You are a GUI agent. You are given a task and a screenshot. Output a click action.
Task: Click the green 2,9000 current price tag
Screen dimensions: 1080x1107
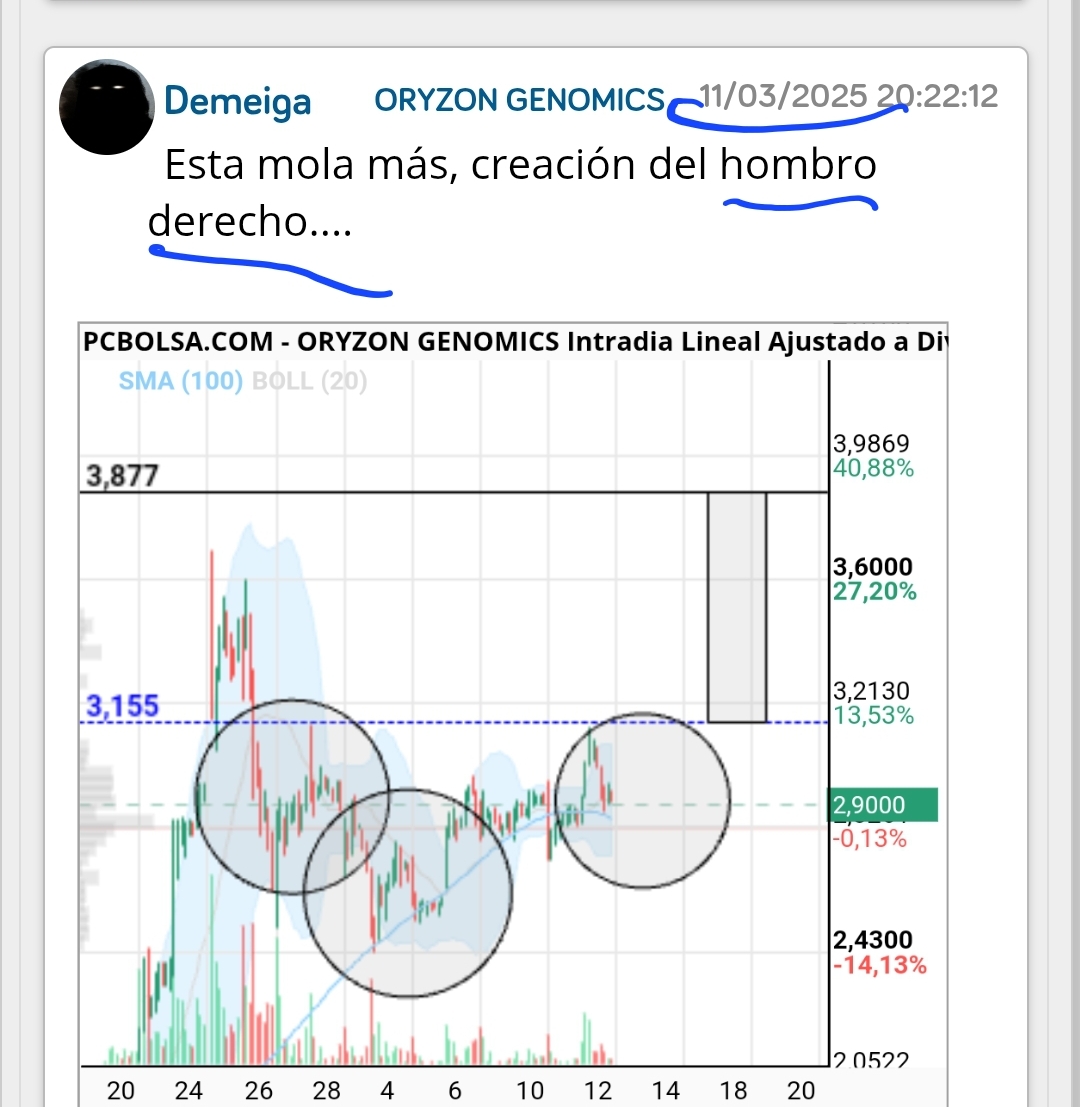coord(882,805)
